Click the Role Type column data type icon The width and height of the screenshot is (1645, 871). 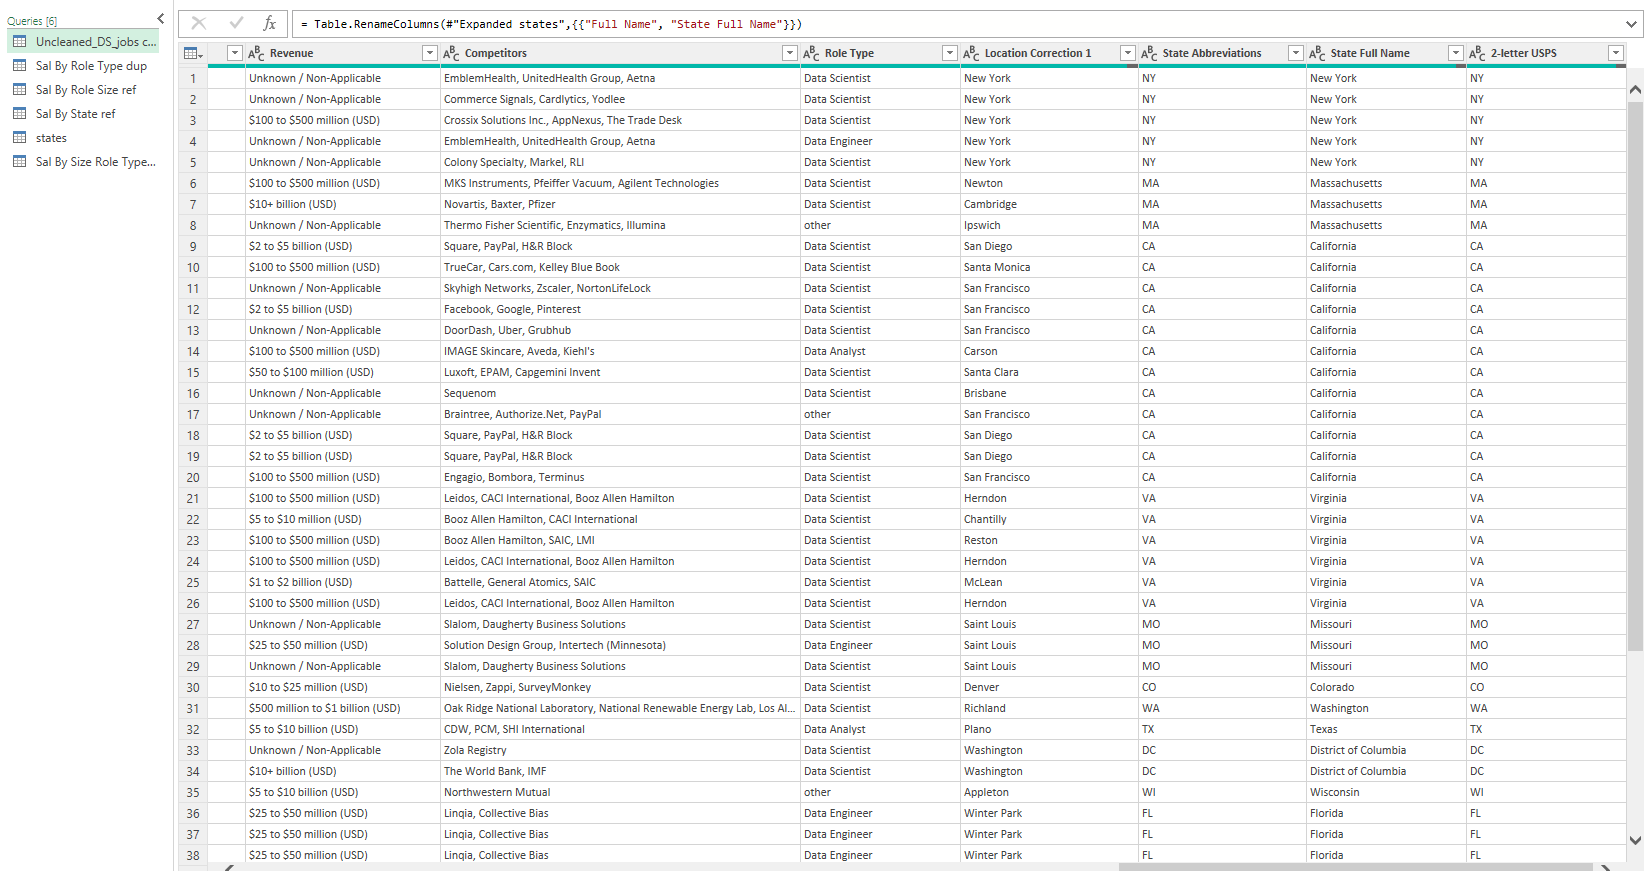pos(812,53)
